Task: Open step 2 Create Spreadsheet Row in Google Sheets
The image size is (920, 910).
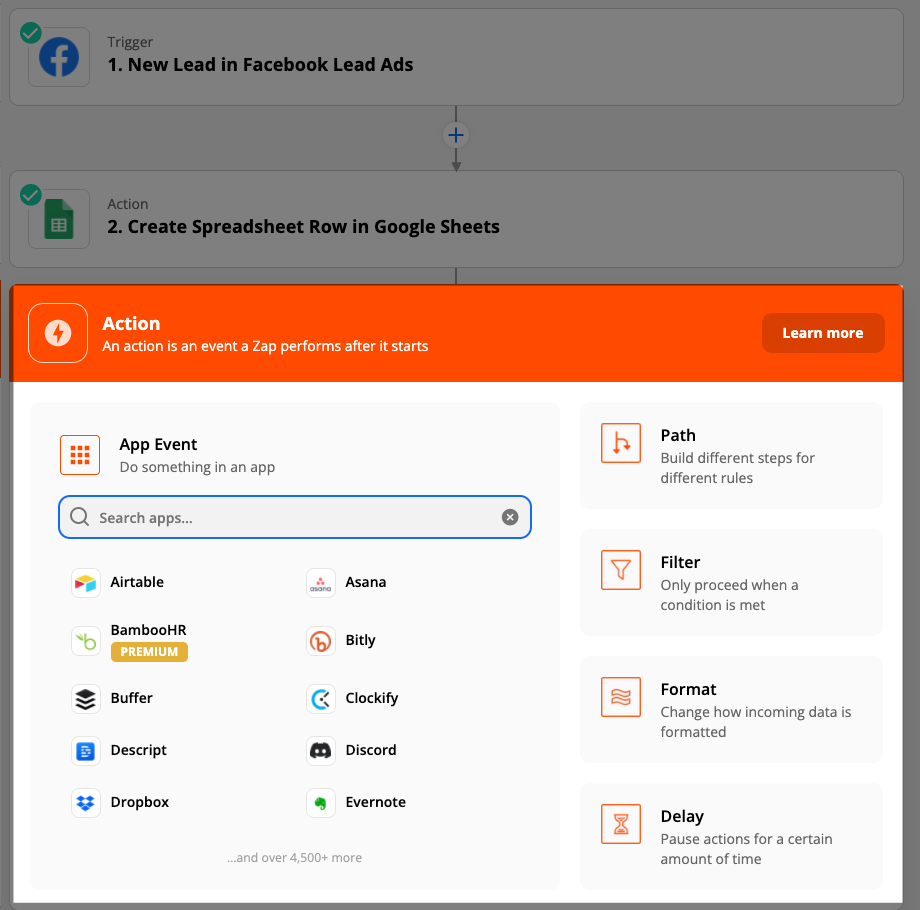Action: point(456,219)
